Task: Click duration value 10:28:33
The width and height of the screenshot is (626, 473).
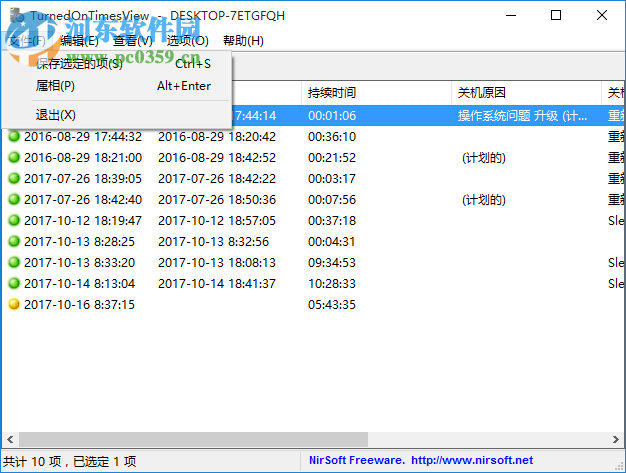Action: point(332,284)
